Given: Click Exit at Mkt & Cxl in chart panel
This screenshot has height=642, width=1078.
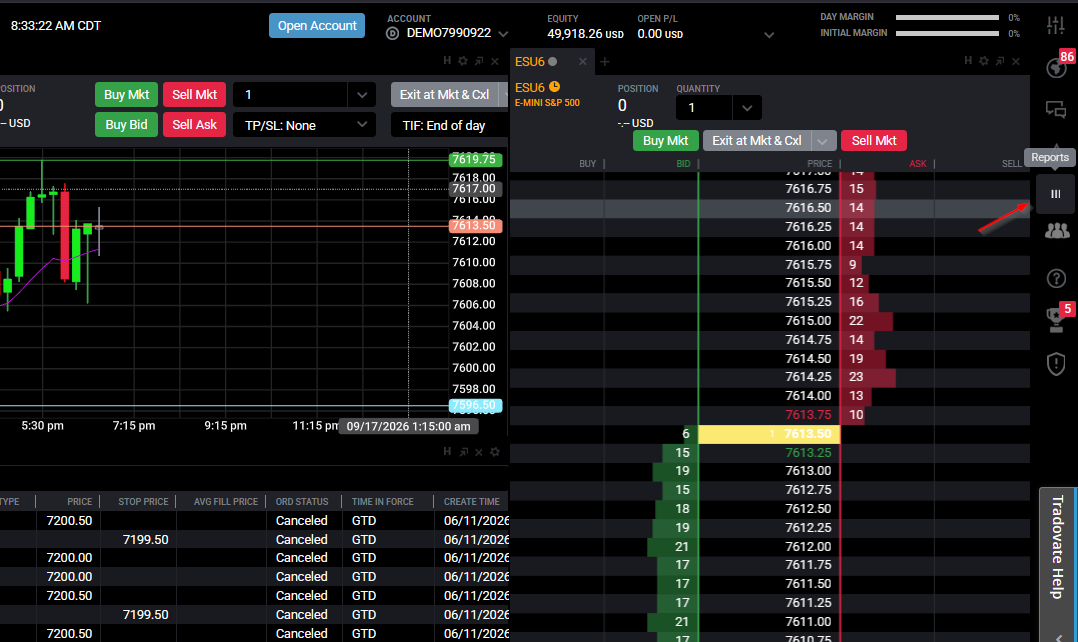Looking at the screenshot, I should [445, 95].
